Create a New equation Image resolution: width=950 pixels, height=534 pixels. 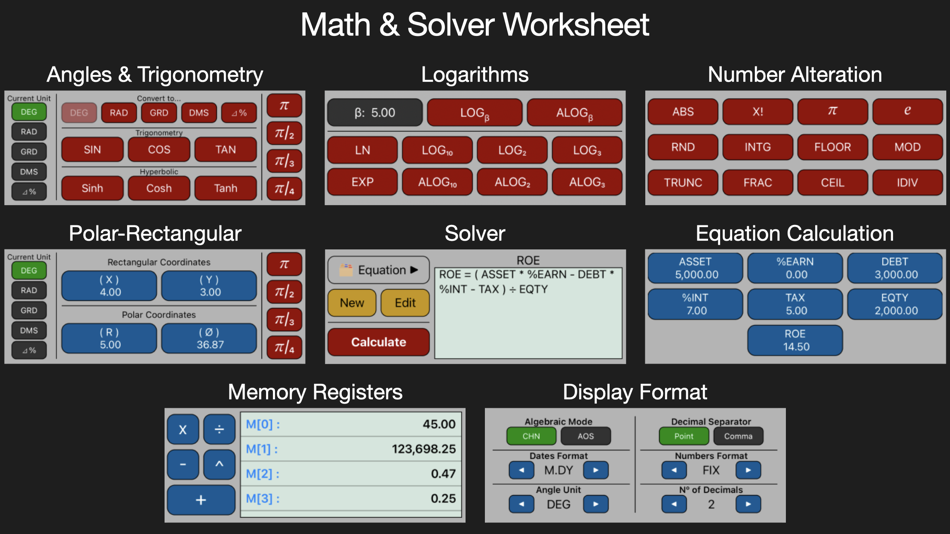click(352, 303)
